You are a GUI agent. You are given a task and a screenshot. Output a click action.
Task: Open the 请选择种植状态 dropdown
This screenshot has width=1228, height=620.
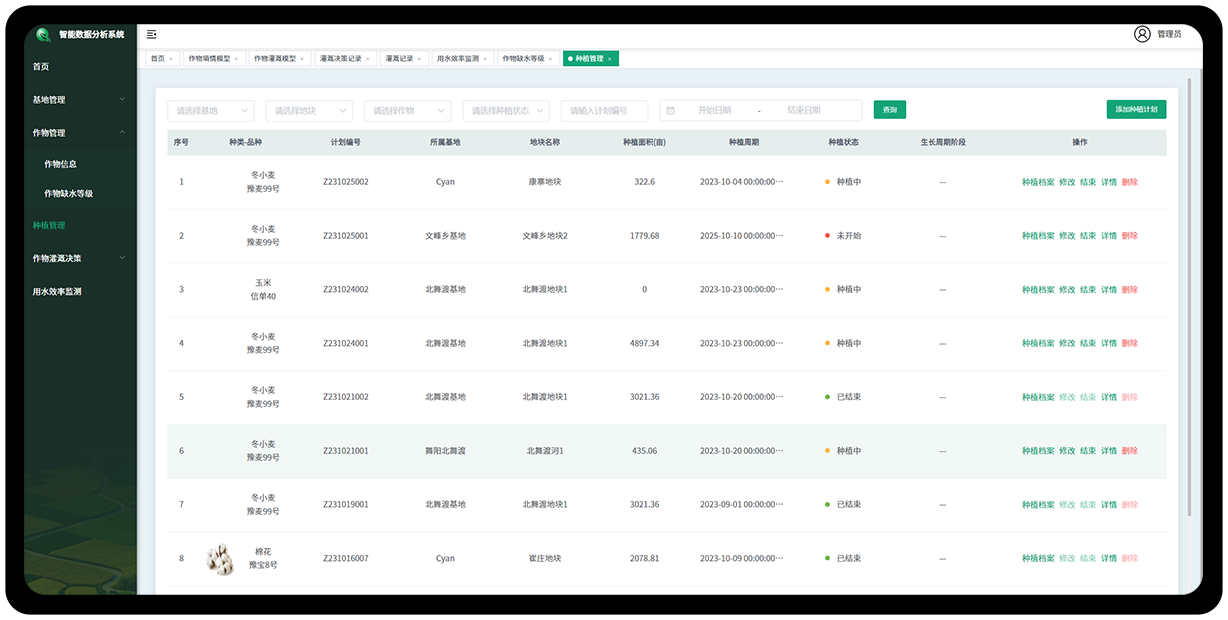tap(506, 110)
